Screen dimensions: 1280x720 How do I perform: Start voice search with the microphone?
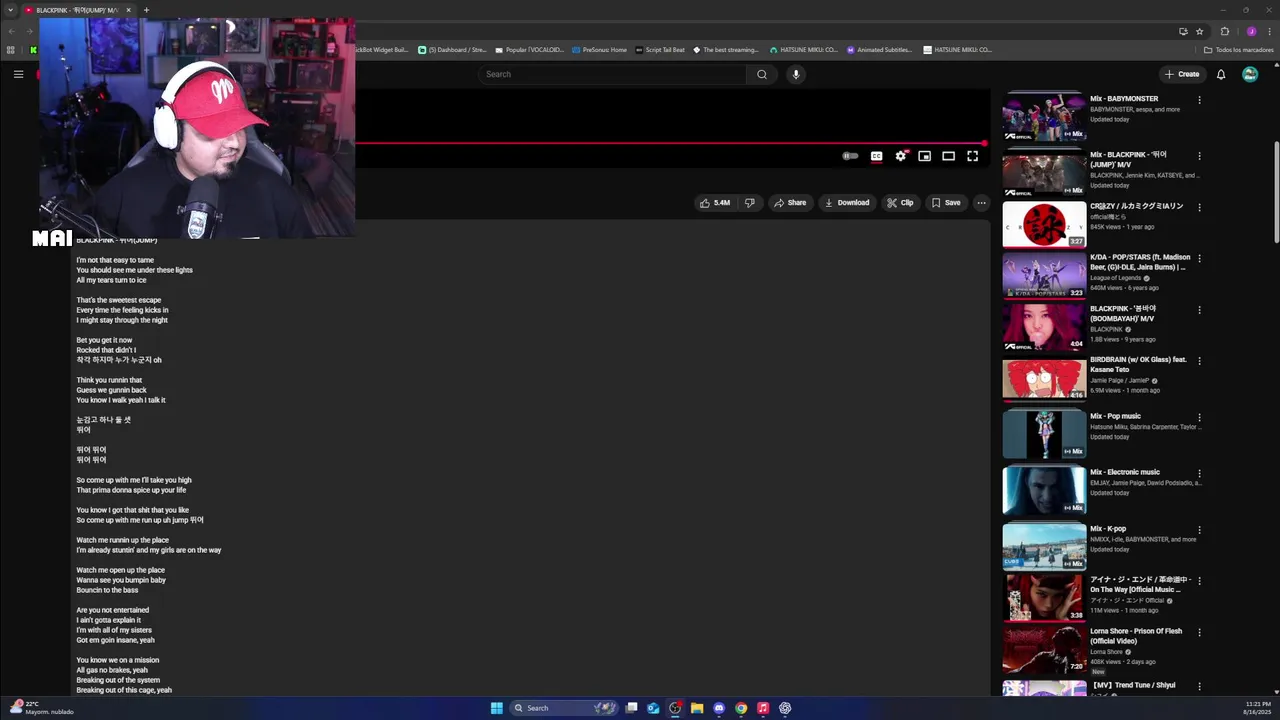tap(796, 74)
